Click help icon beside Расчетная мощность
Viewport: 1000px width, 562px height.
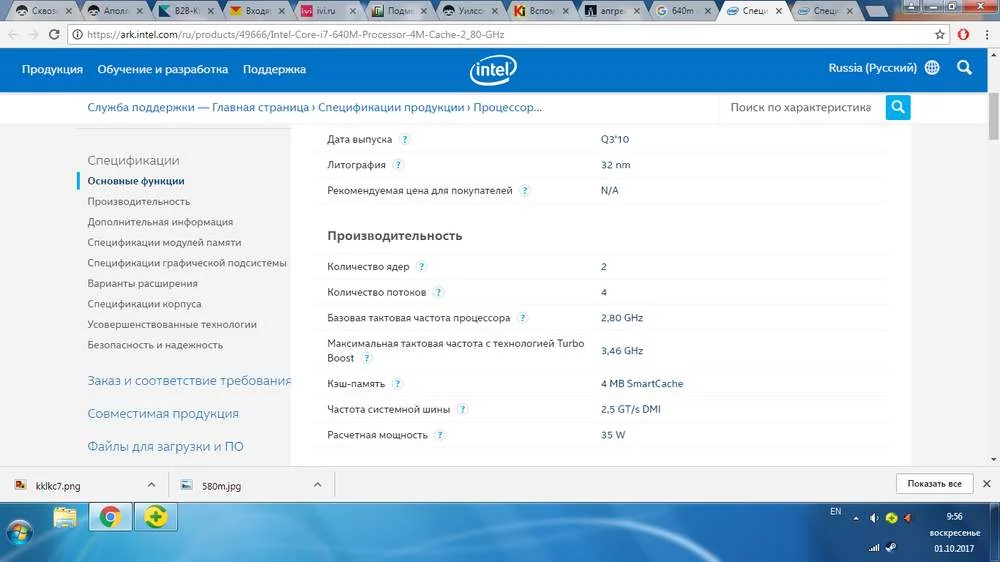pos(440,435)
